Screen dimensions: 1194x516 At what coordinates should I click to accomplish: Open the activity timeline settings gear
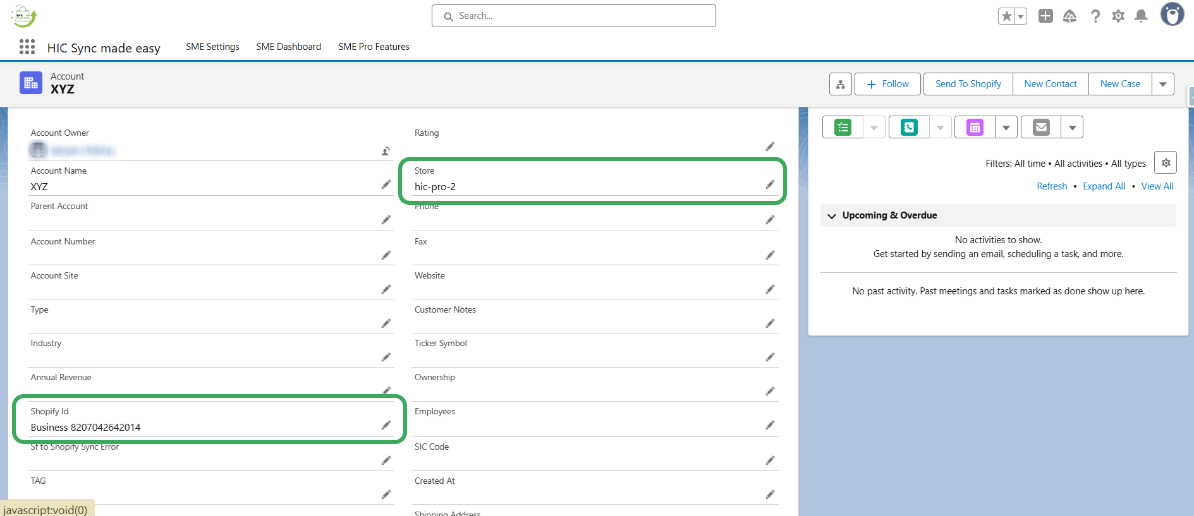click(1164, 163)
